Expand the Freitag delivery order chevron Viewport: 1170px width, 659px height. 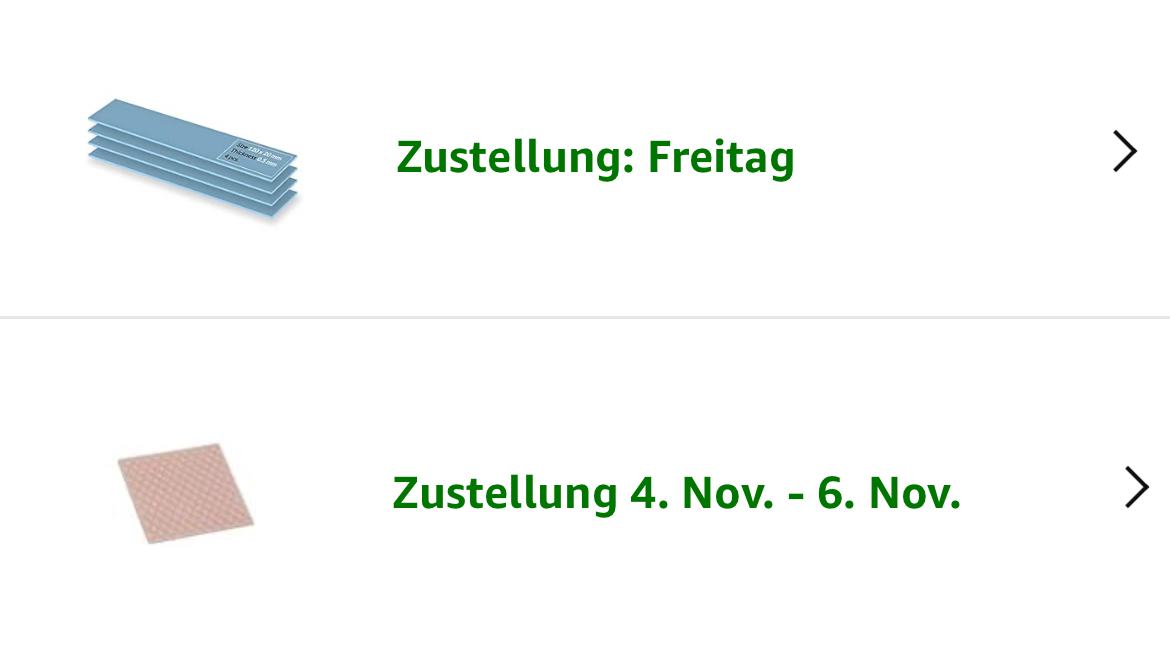pyautogui.click(x=1125, y=152)
